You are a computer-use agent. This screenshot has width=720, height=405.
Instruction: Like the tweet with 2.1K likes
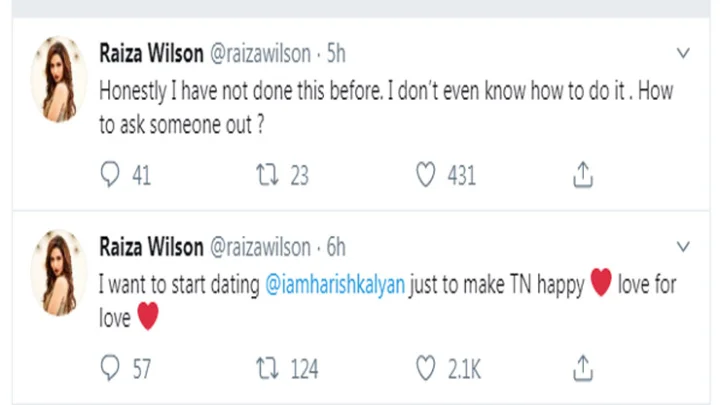pos(428,369)
